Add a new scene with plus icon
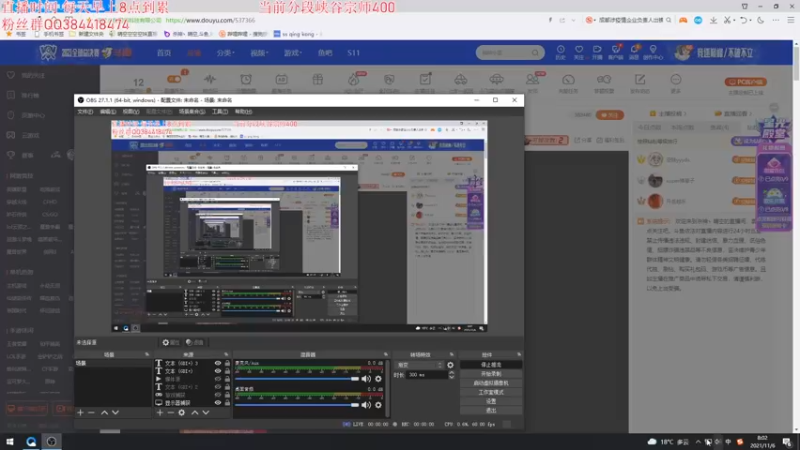This screenshot has width=800, height=450. (x=80, y=412)
